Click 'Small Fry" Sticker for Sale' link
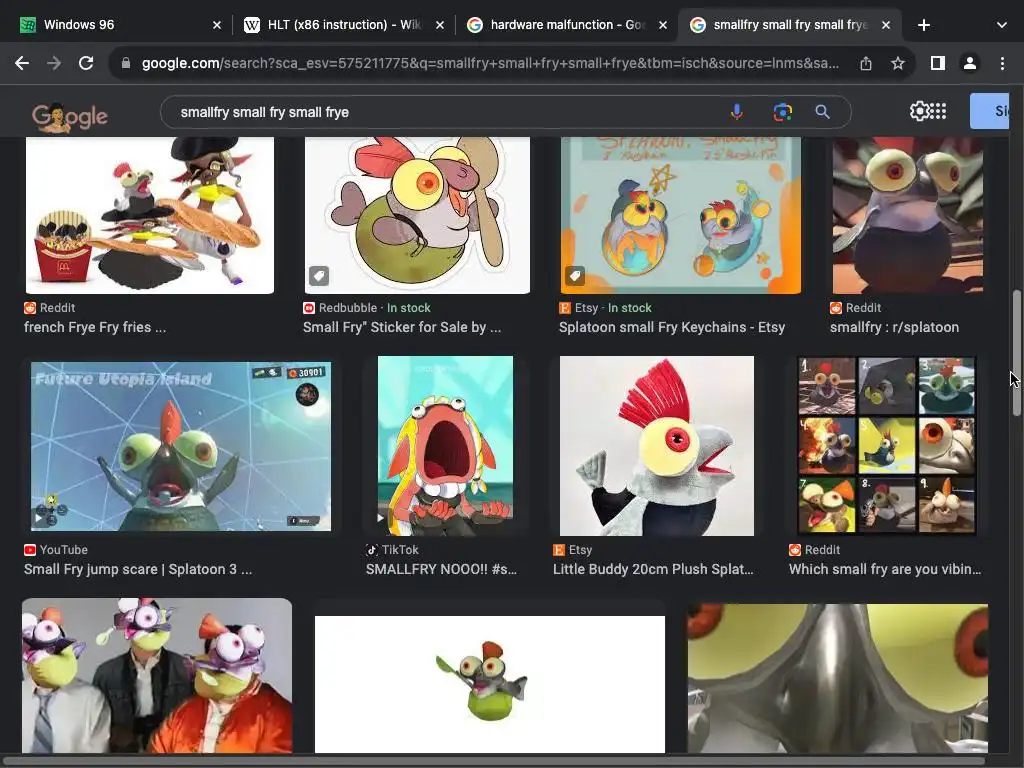 402,327
